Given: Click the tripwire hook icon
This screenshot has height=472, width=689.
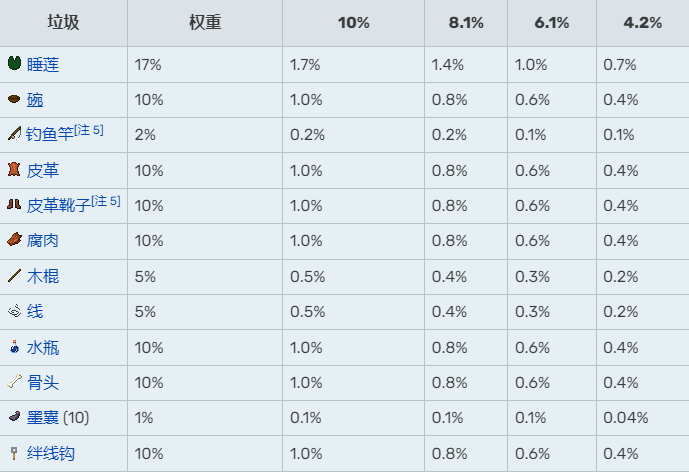Looking at the screenshot, I should pyautogui.click(x=14, y=453).
